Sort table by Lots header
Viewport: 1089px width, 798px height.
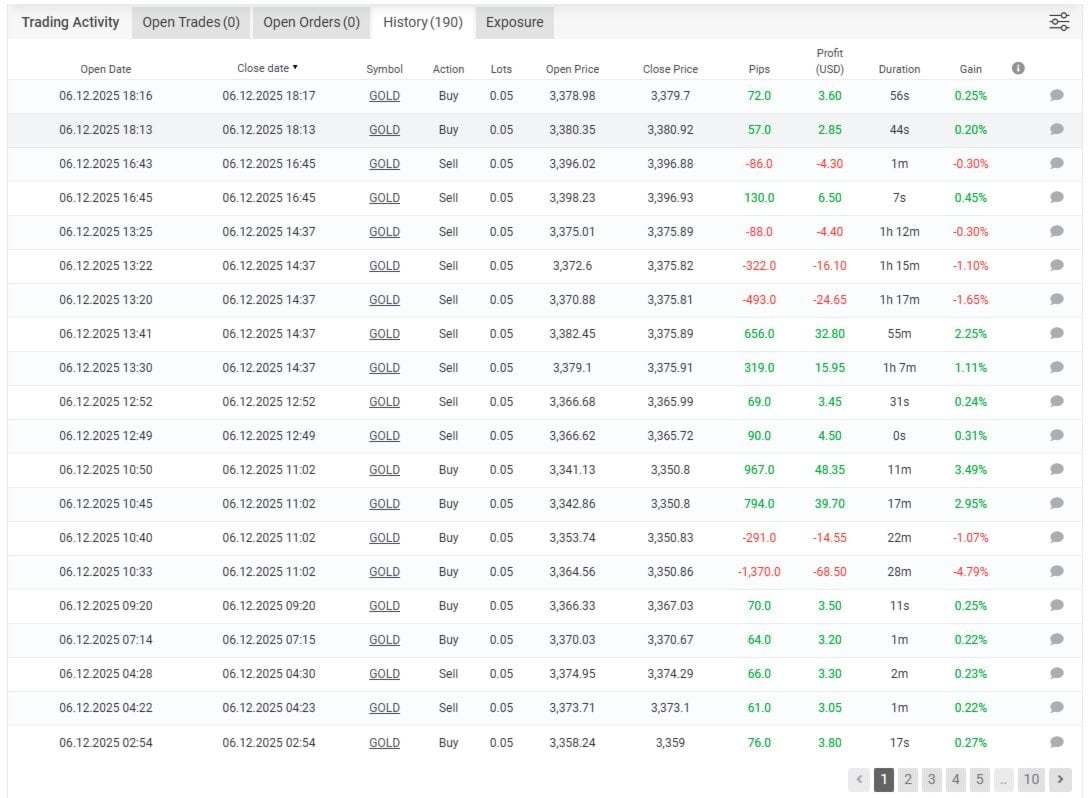click(x=501, y=69)
